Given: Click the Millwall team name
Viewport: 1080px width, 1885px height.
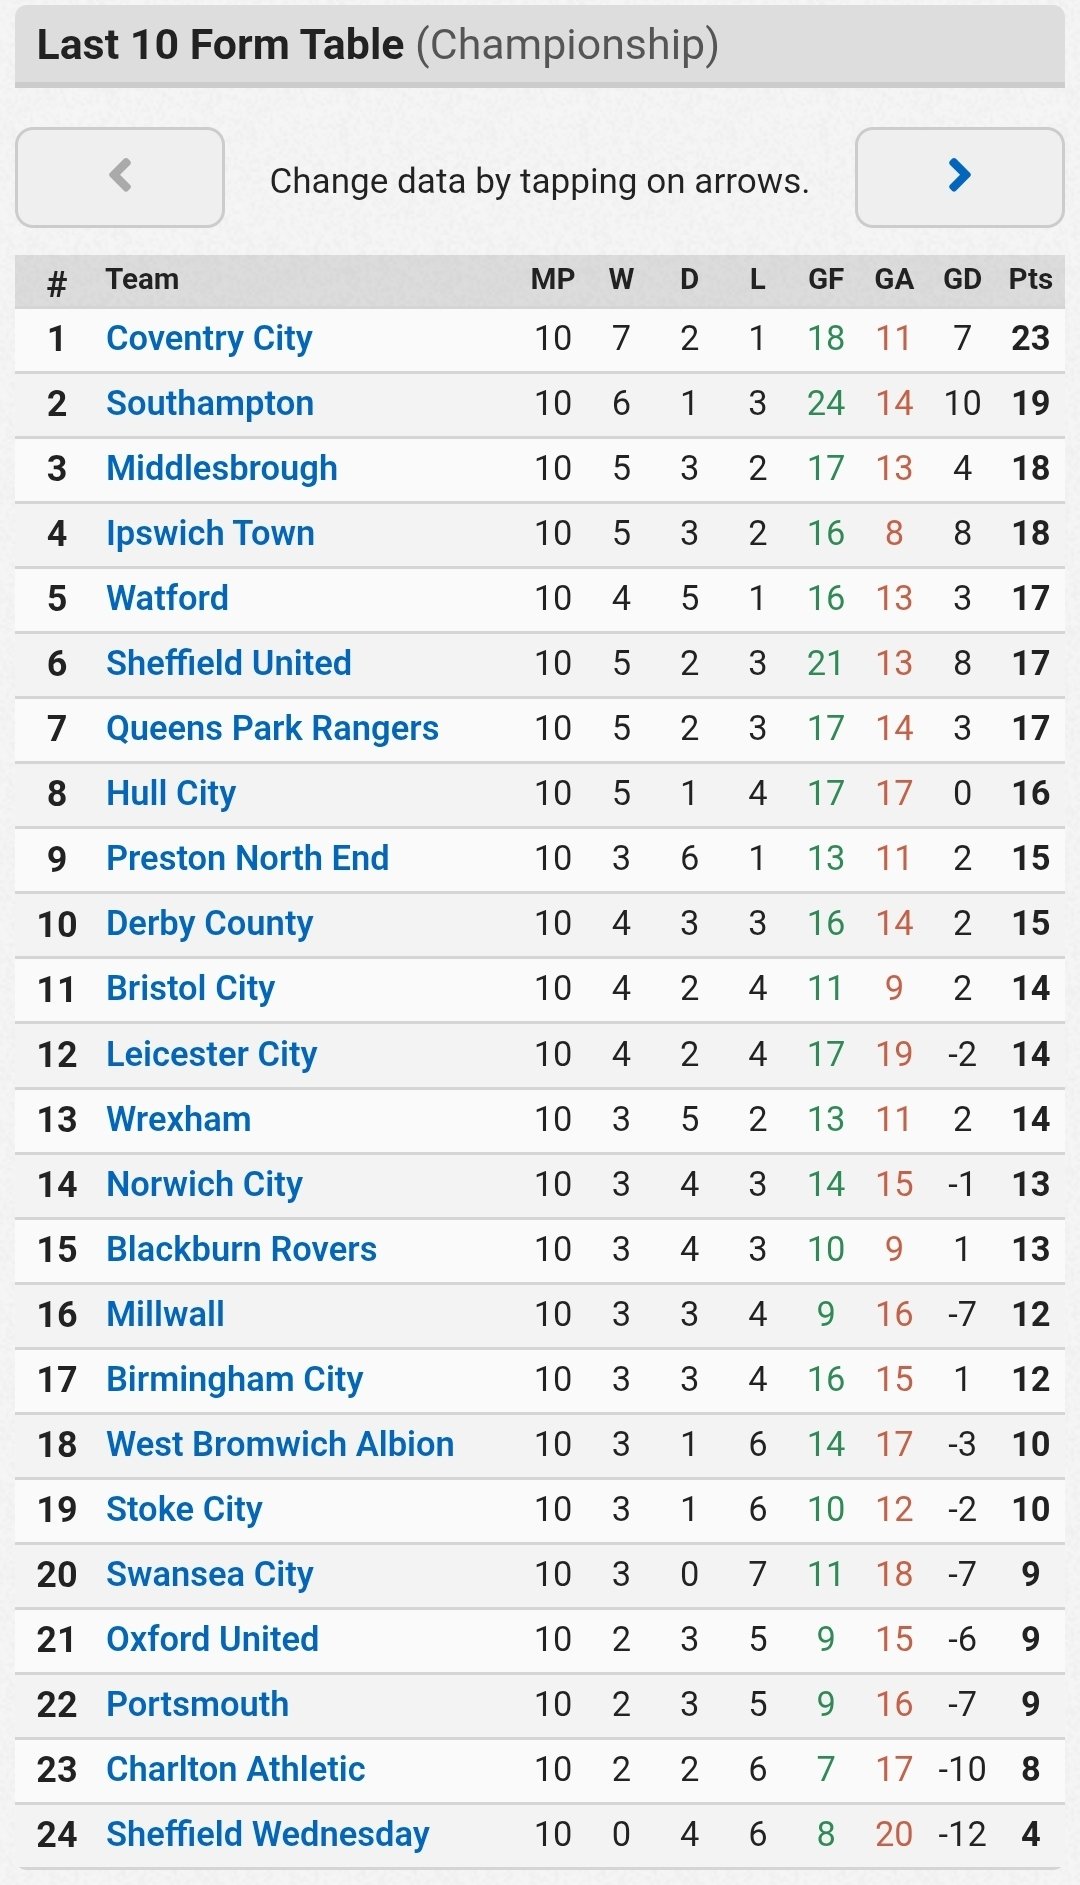Looking at the screenshot, I should pyautogui.click(x=165, y=1314).
